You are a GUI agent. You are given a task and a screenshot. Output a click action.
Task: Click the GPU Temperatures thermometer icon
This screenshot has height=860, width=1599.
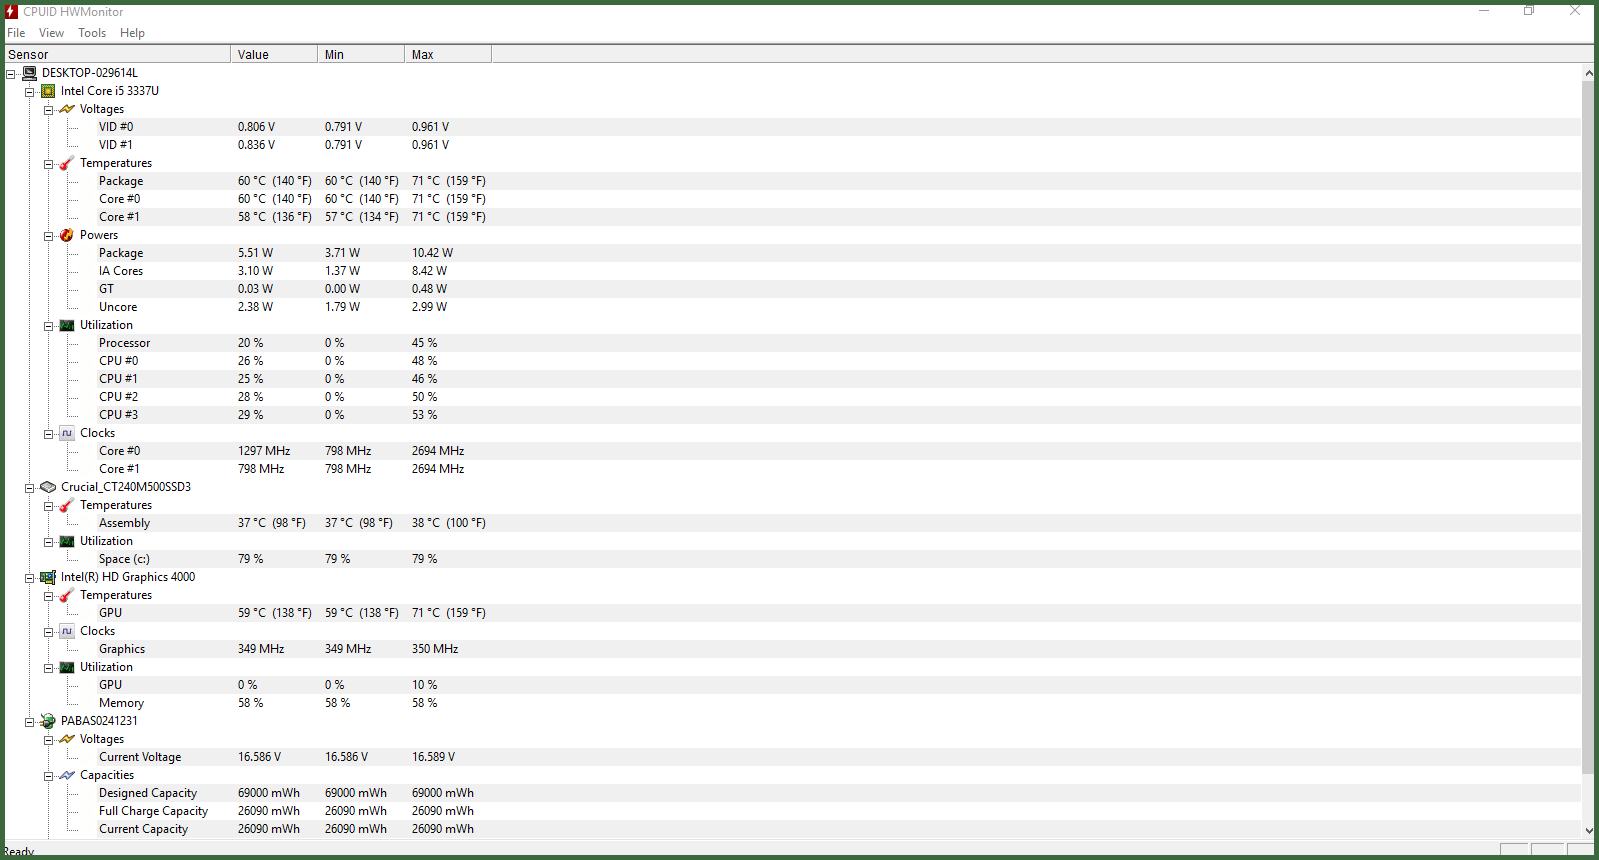click(67, 595)
